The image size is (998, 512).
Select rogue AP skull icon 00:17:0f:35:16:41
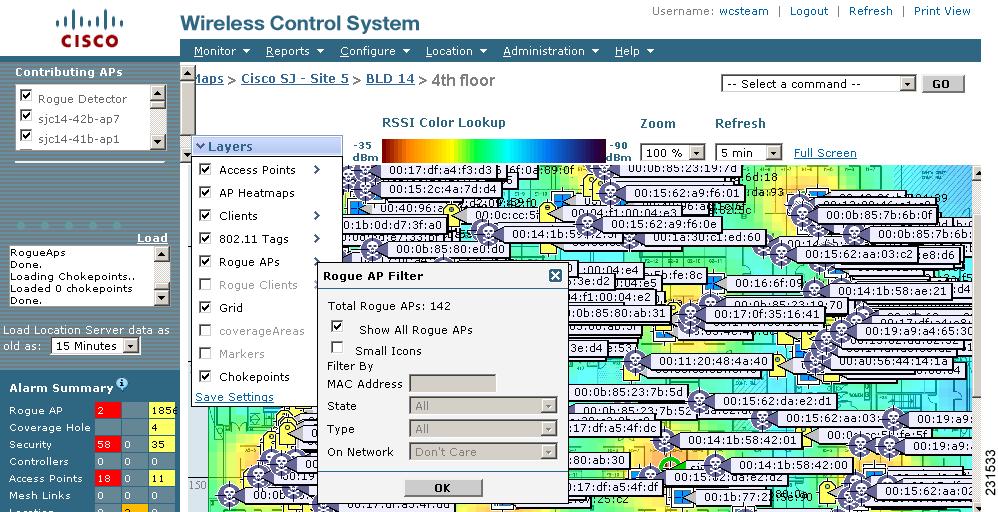(x=690, y=313)
